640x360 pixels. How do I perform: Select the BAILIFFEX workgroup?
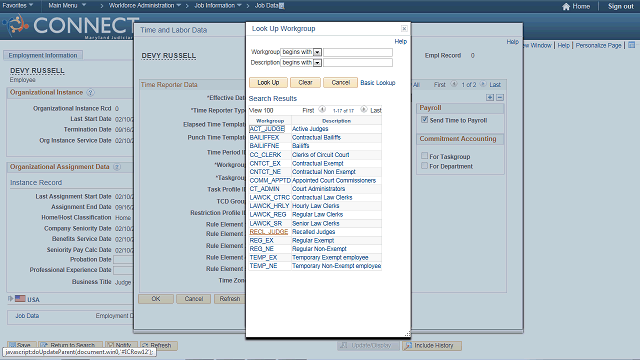tap(264, 138)
